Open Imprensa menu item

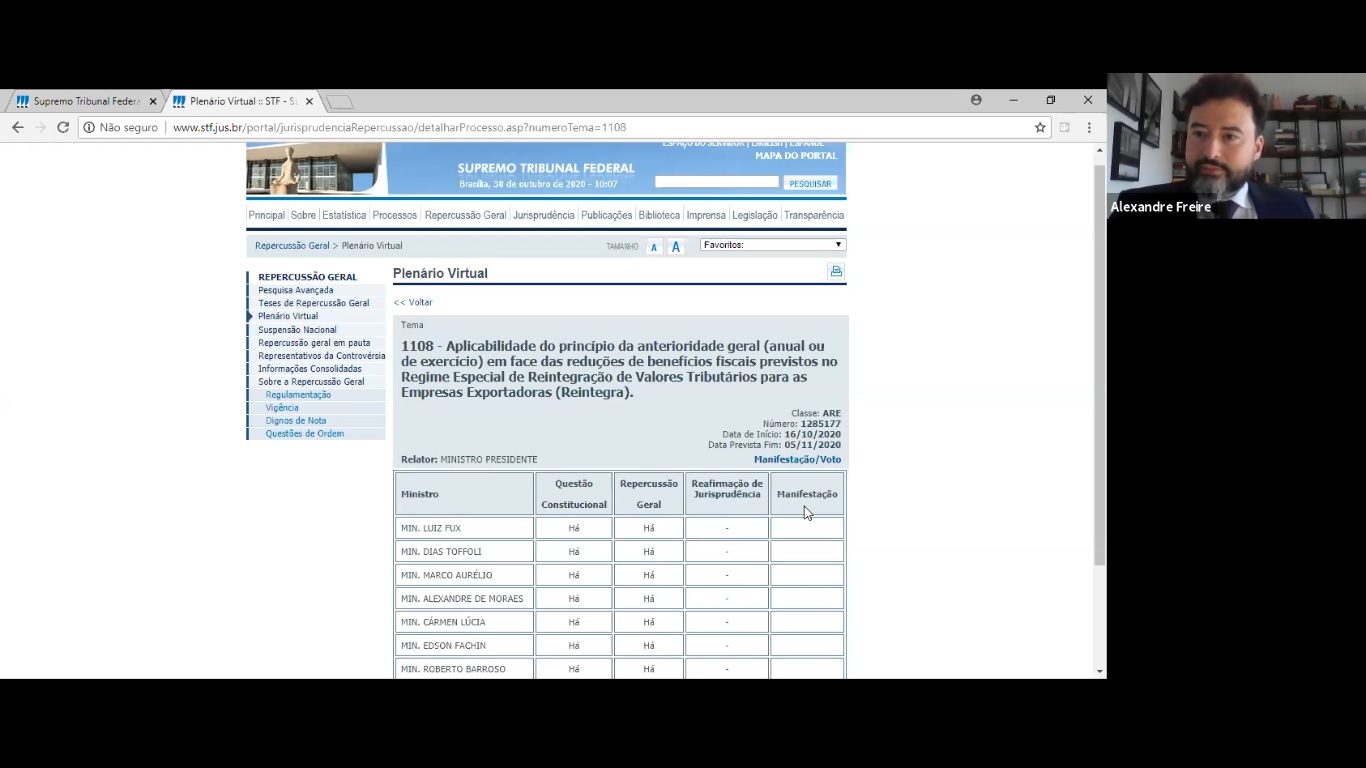[706, 215]
